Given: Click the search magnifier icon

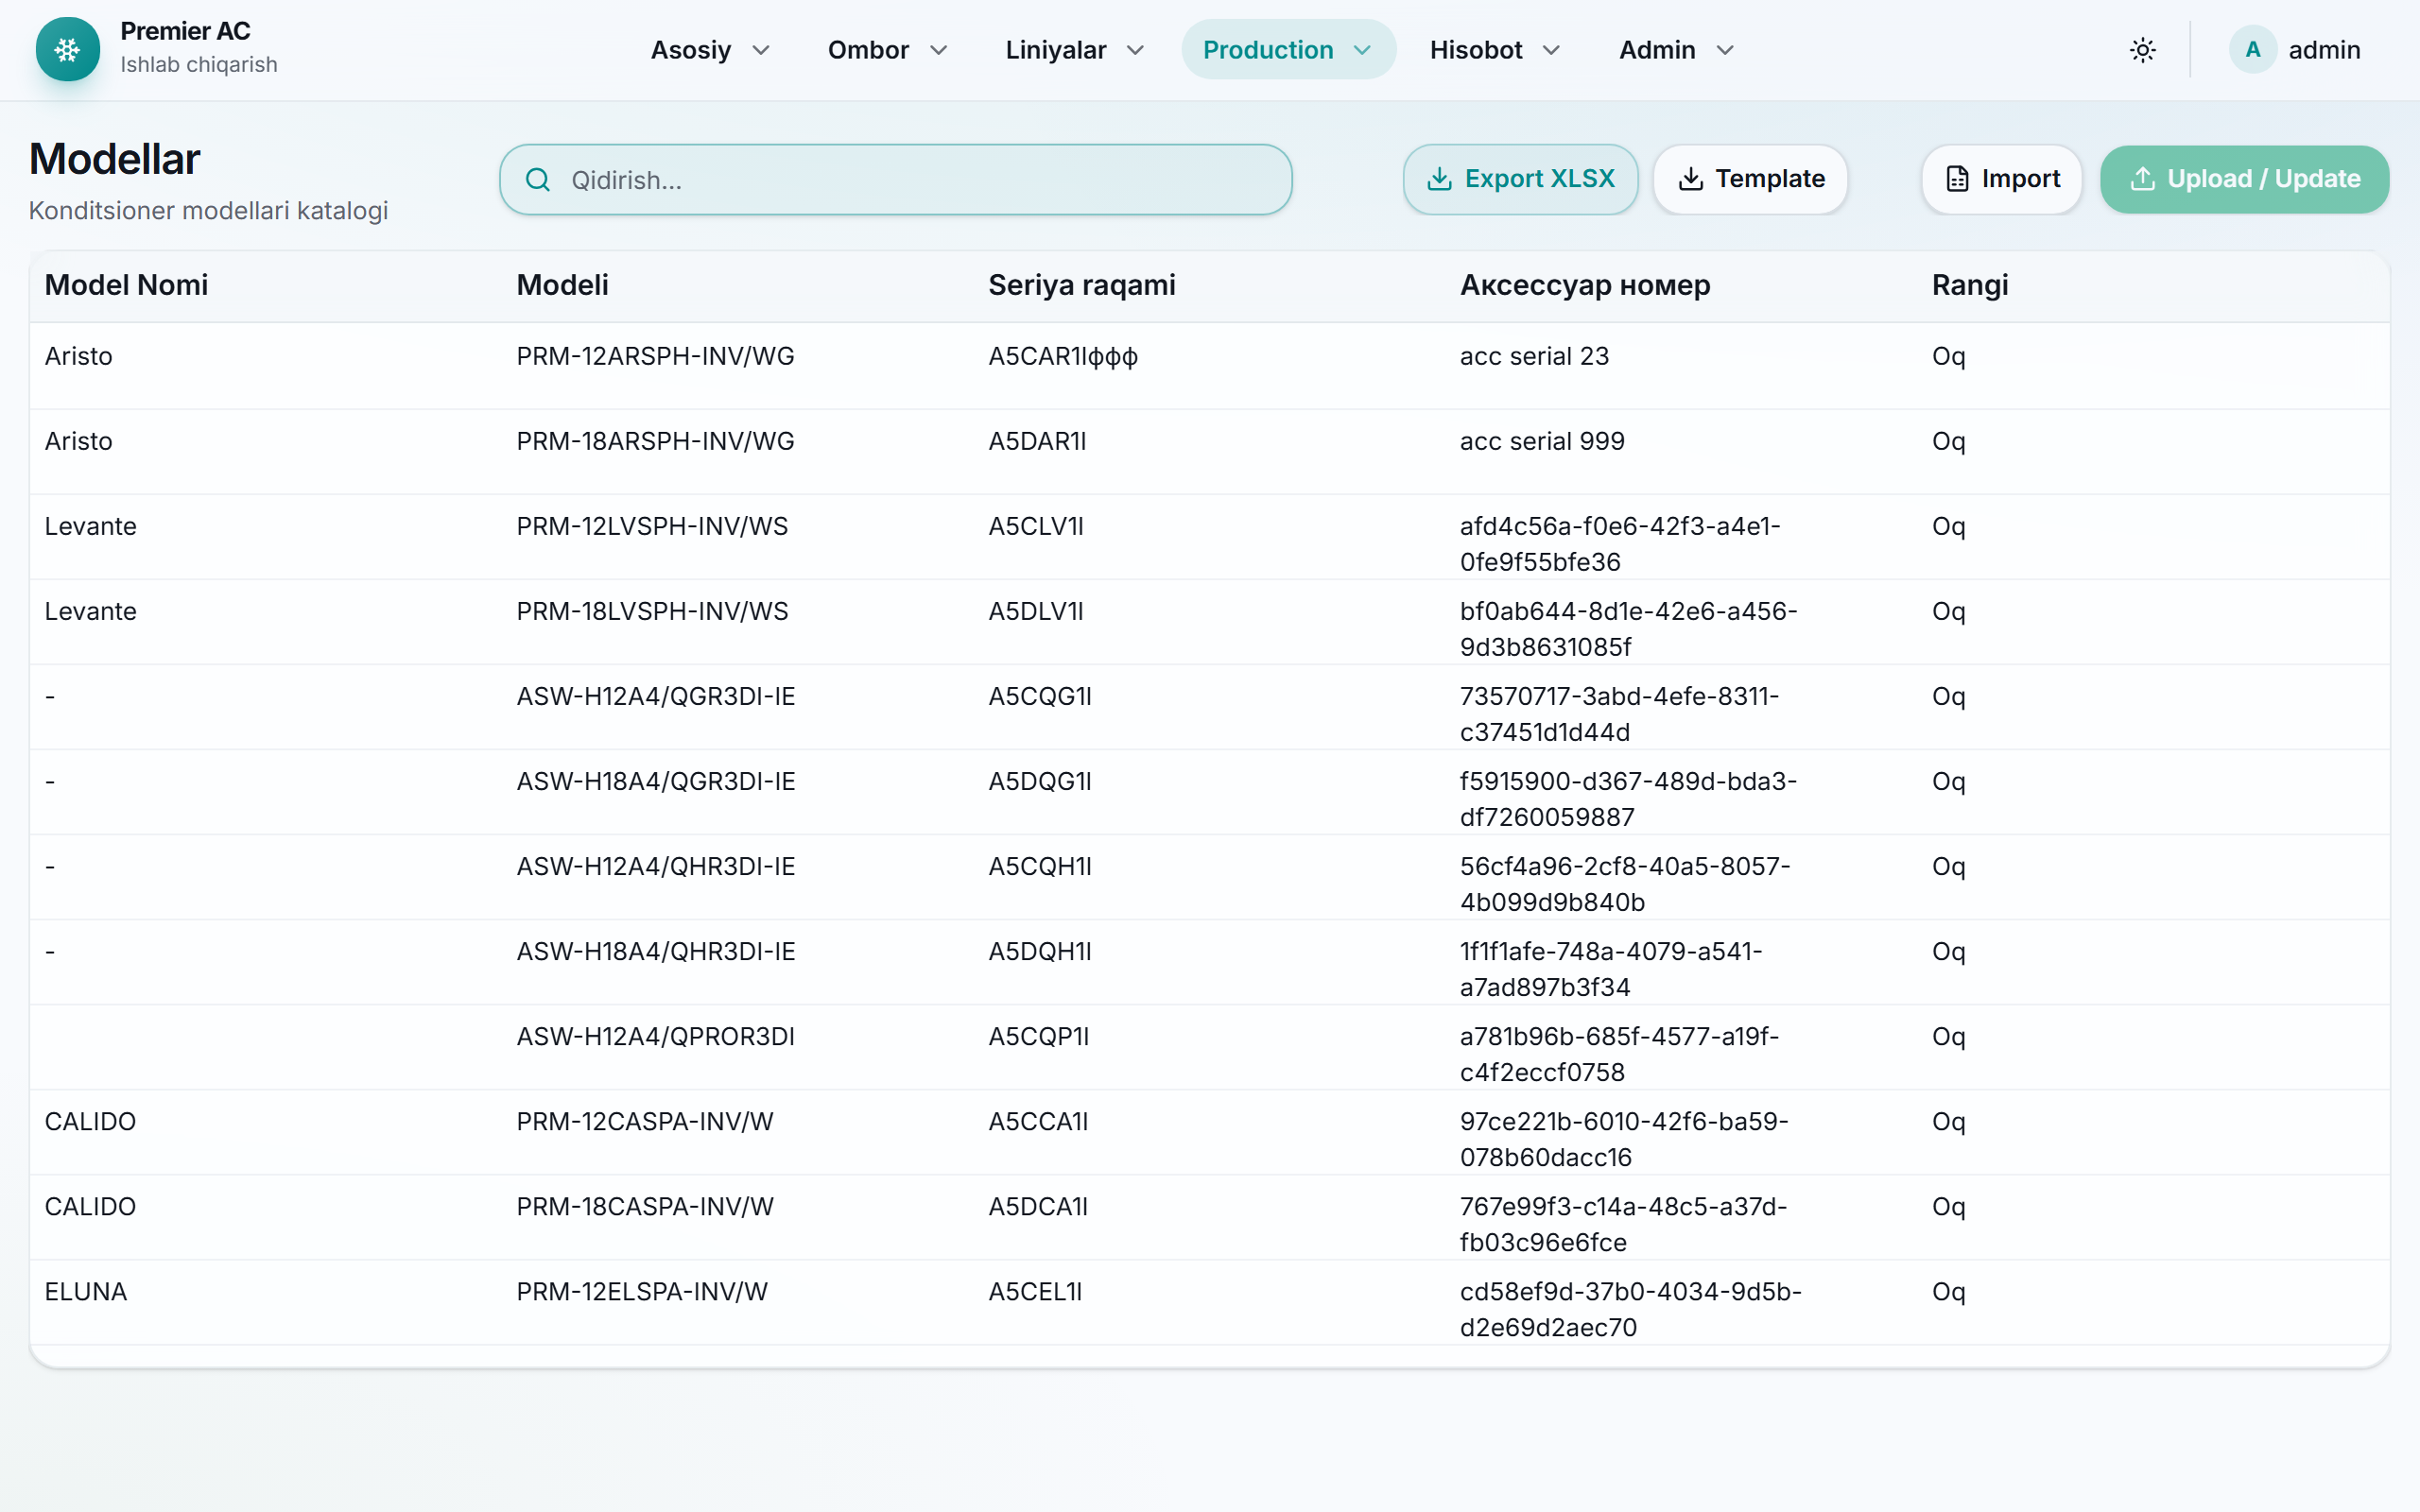Looking at the screenshot, I should coord(538,180).
